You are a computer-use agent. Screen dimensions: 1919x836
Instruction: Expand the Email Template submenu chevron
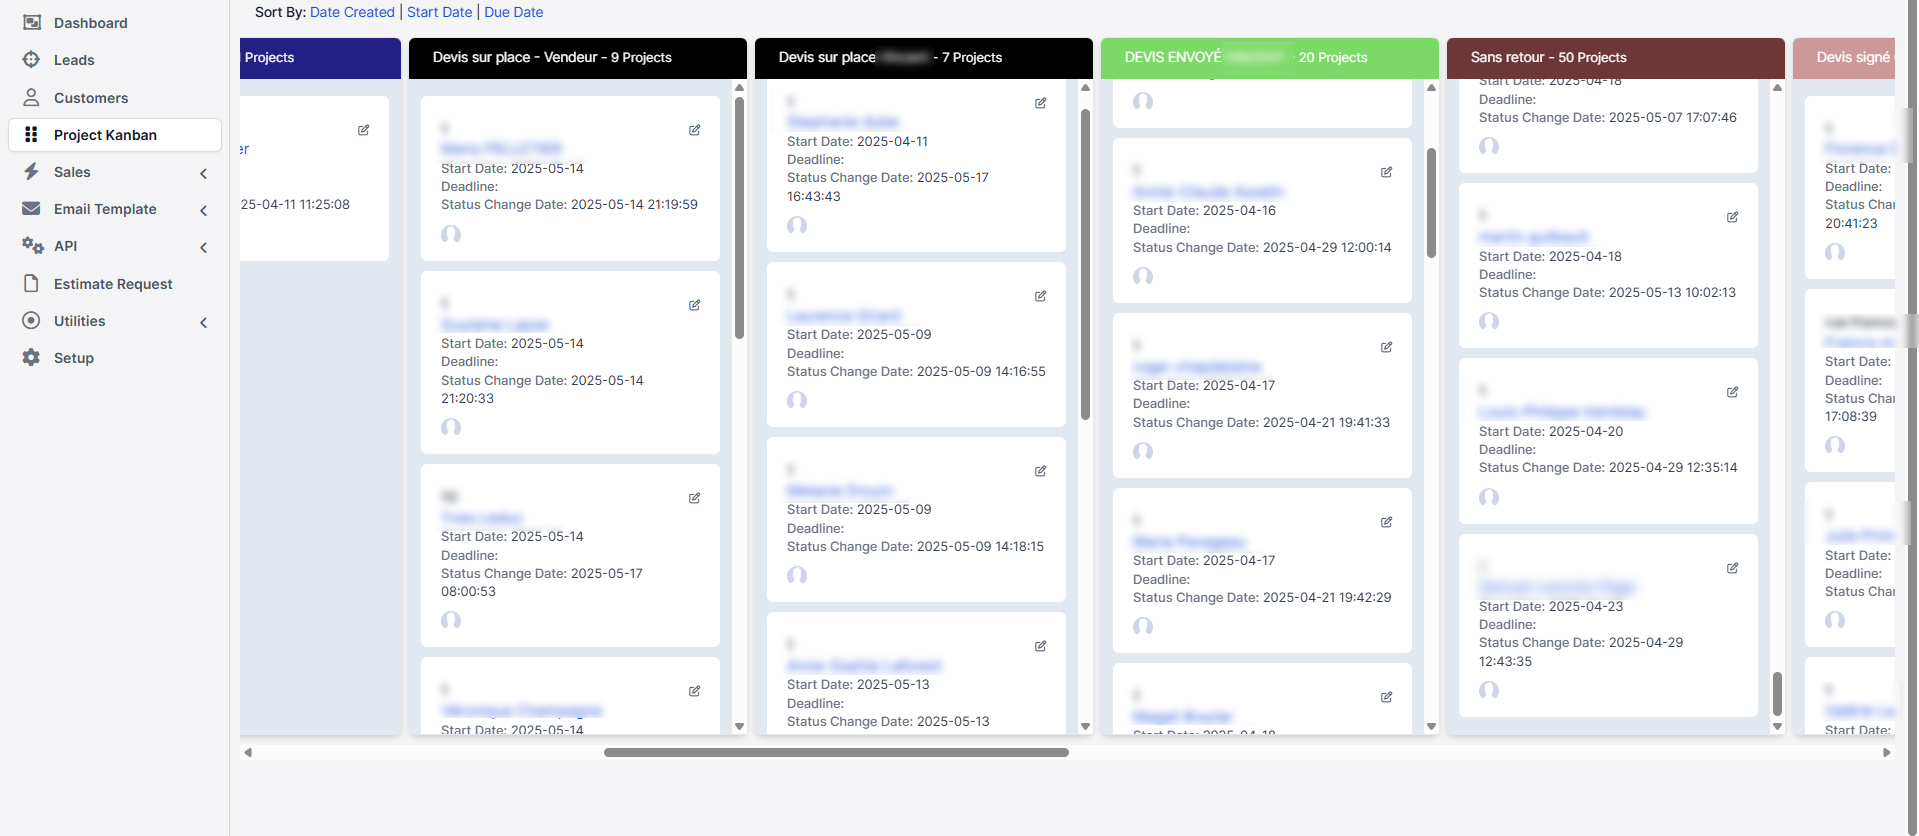point(204,210)
